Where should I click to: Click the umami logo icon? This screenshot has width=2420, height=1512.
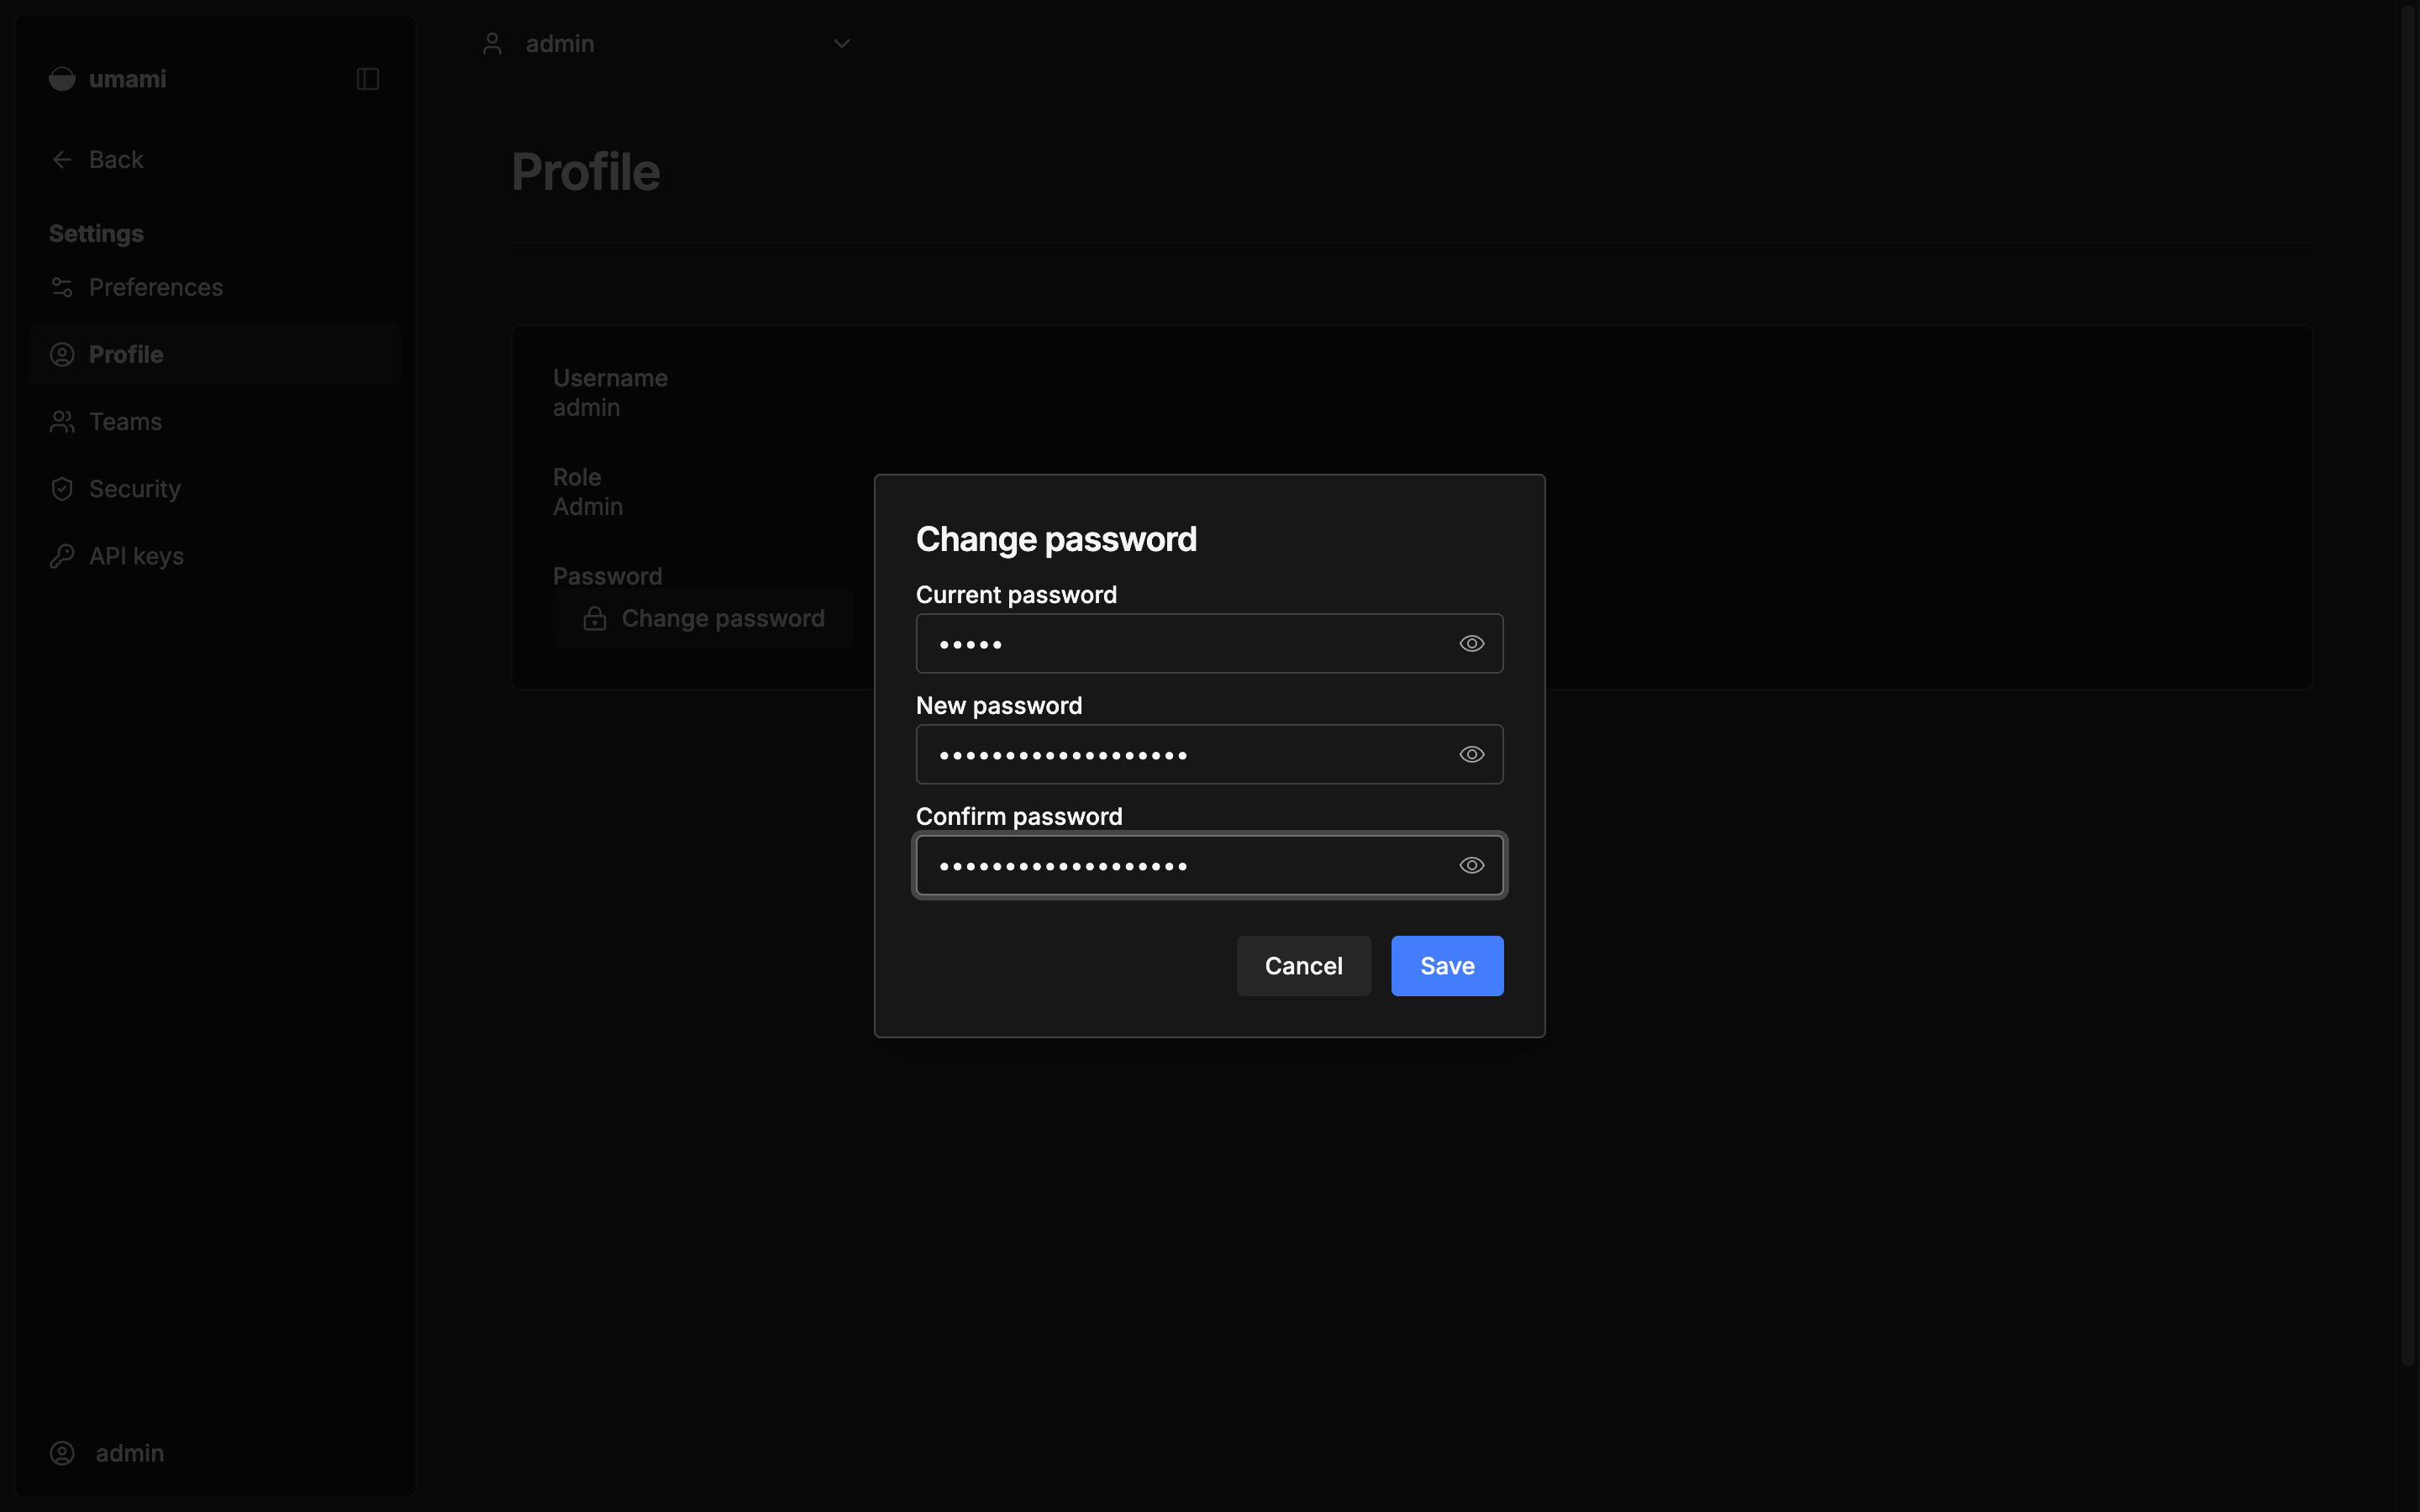coord(62,79)
